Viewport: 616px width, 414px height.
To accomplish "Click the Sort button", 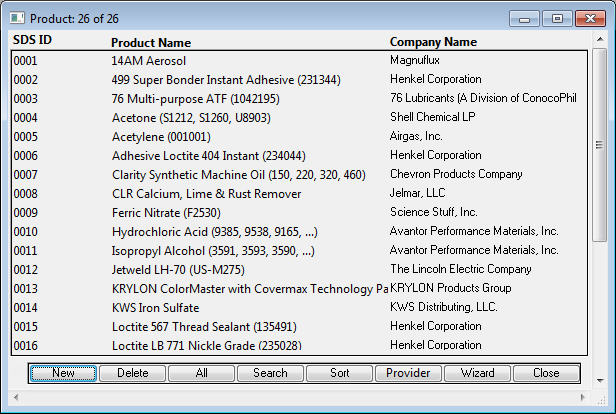I will click(x=339, y=373).
